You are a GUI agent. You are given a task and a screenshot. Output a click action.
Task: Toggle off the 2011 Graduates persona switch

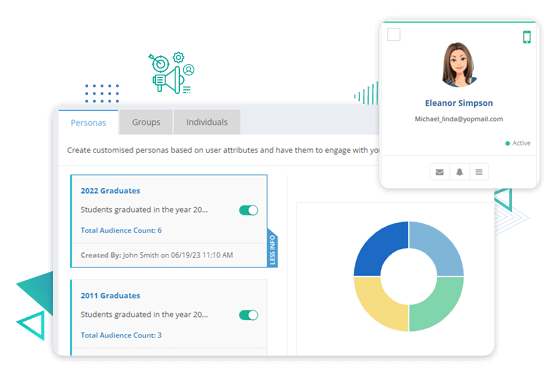tap(249, 315)
